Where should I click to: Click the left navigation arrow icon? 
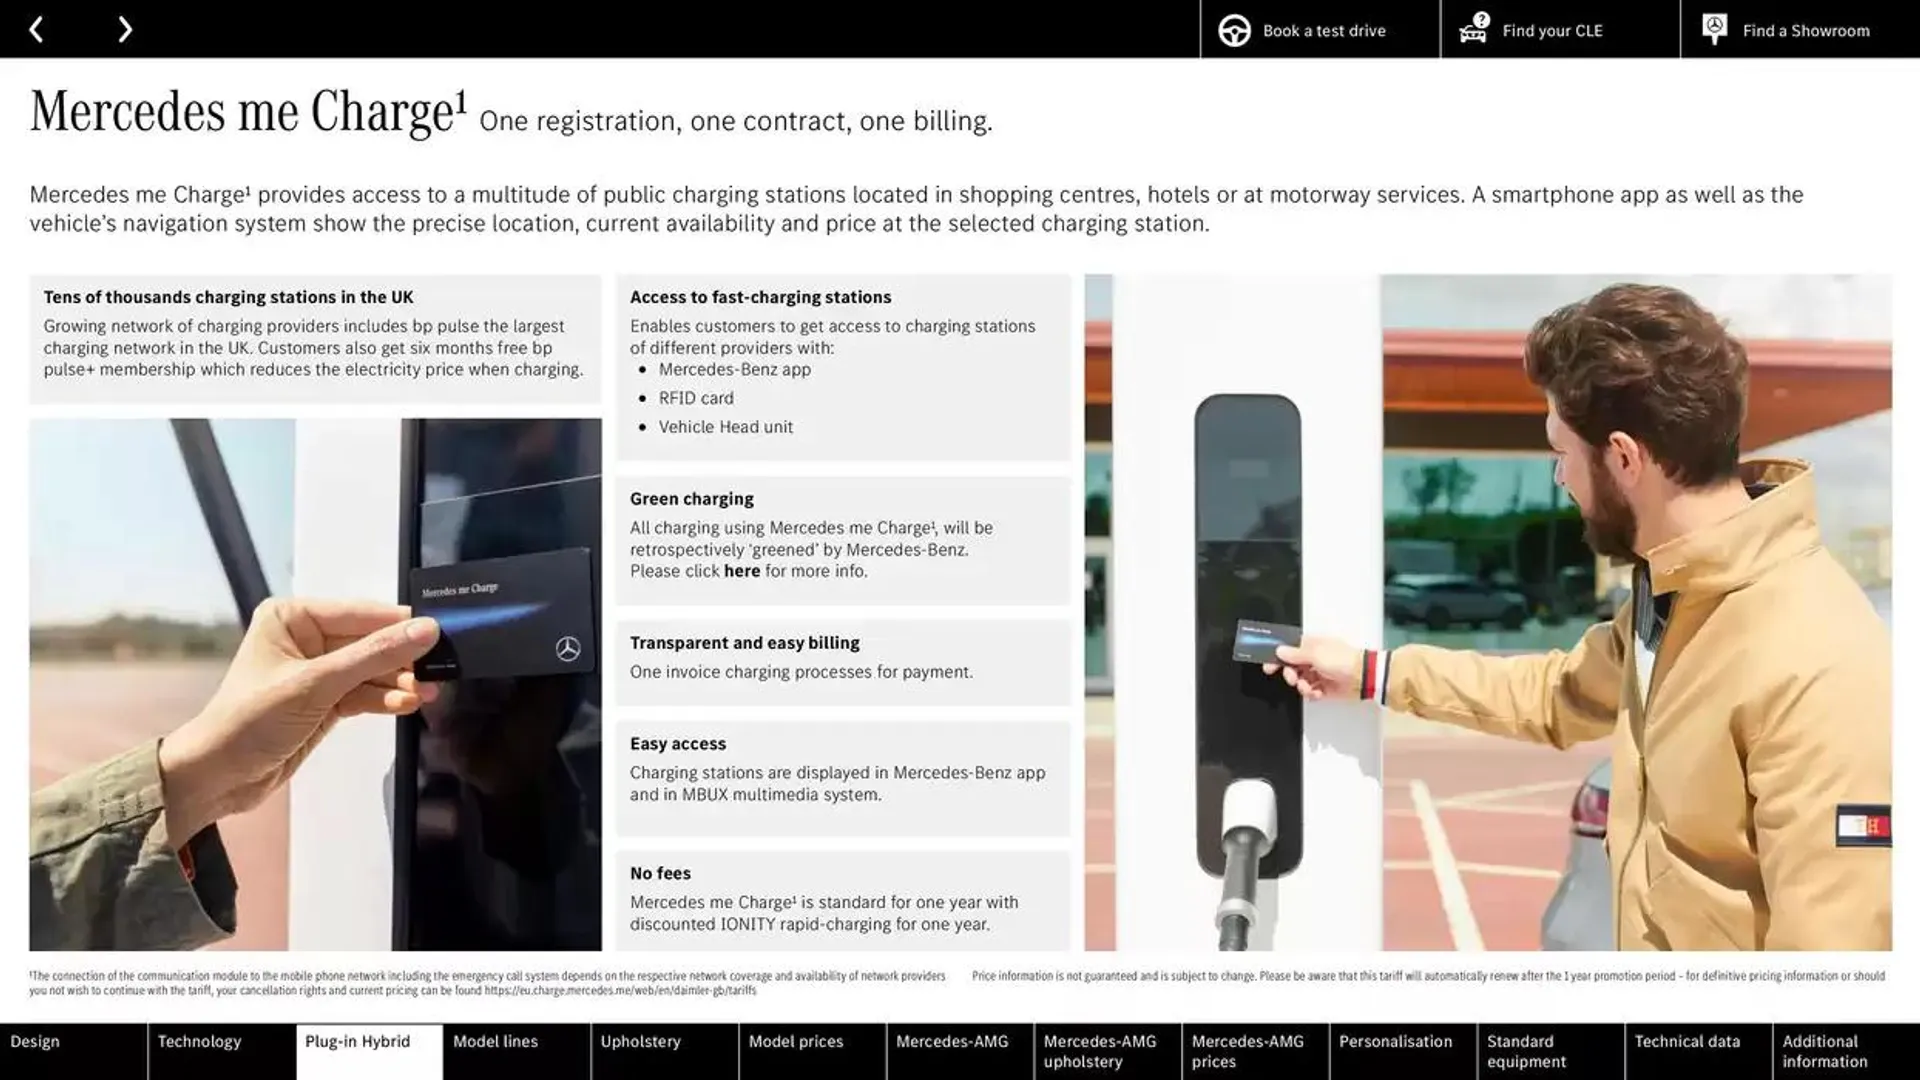[x=36, y=28]
